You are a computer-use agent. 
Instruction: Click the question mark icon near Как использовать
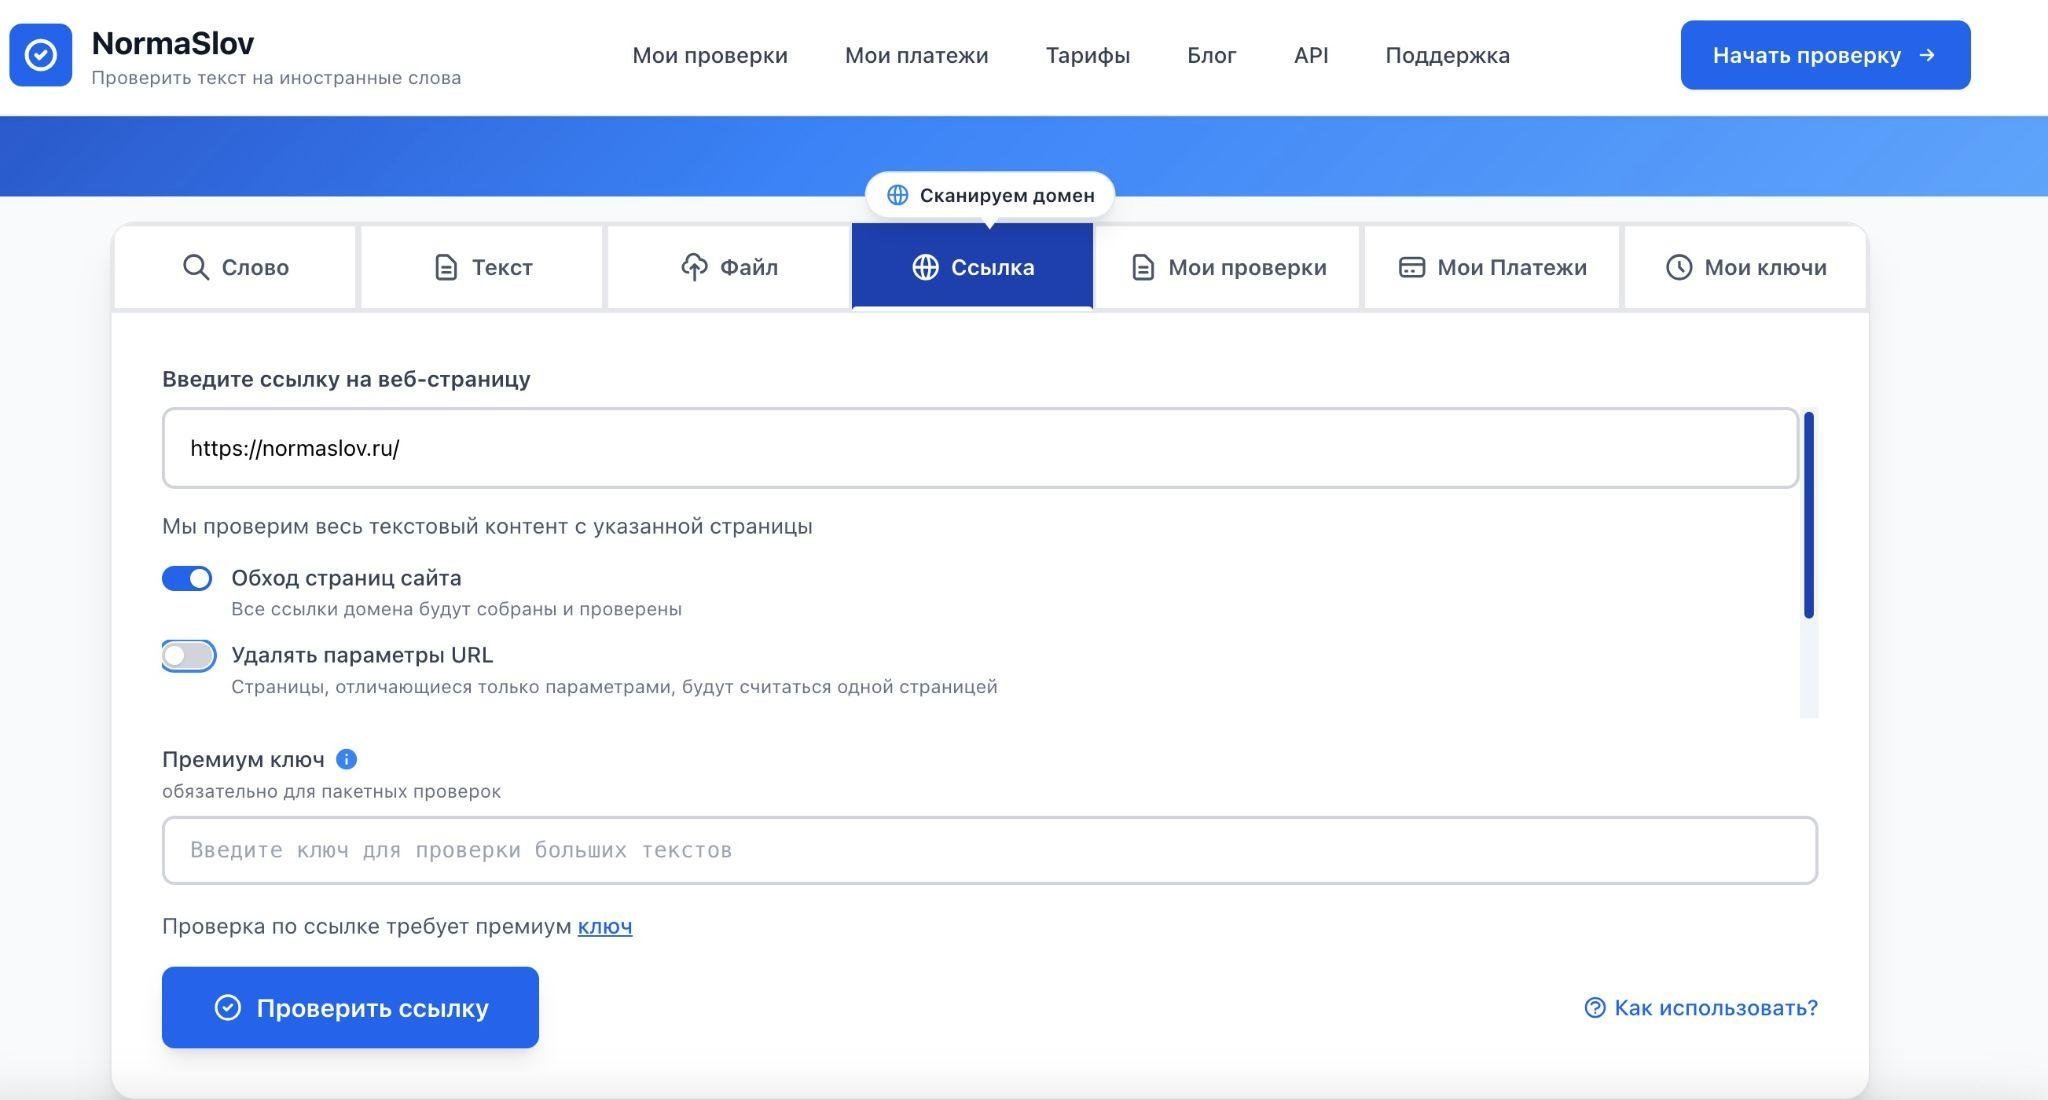tap(1594, 1007)
